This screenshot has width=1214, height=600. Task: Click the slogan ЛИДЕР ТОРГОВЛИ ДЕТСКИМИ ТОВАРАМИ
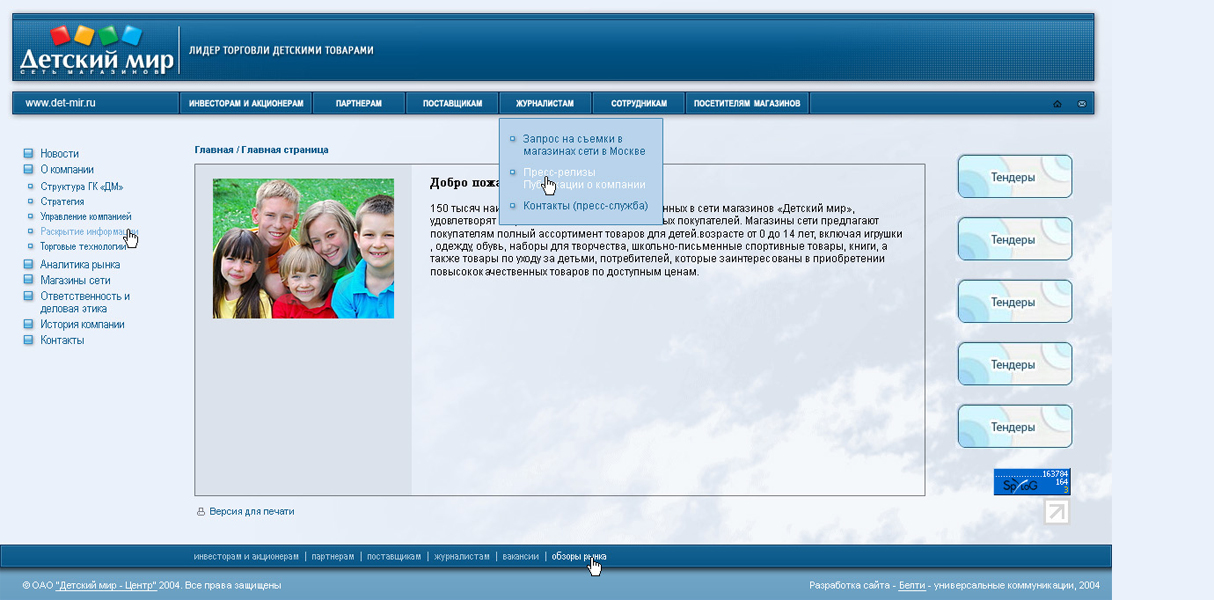281,50
